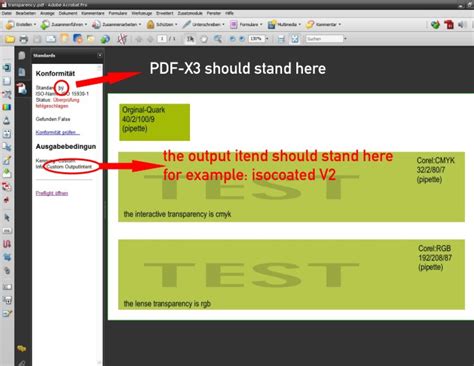Select the arrow pointer tool in left toolbar
This screenshot has height=366, width=474.
click(7, 218)
